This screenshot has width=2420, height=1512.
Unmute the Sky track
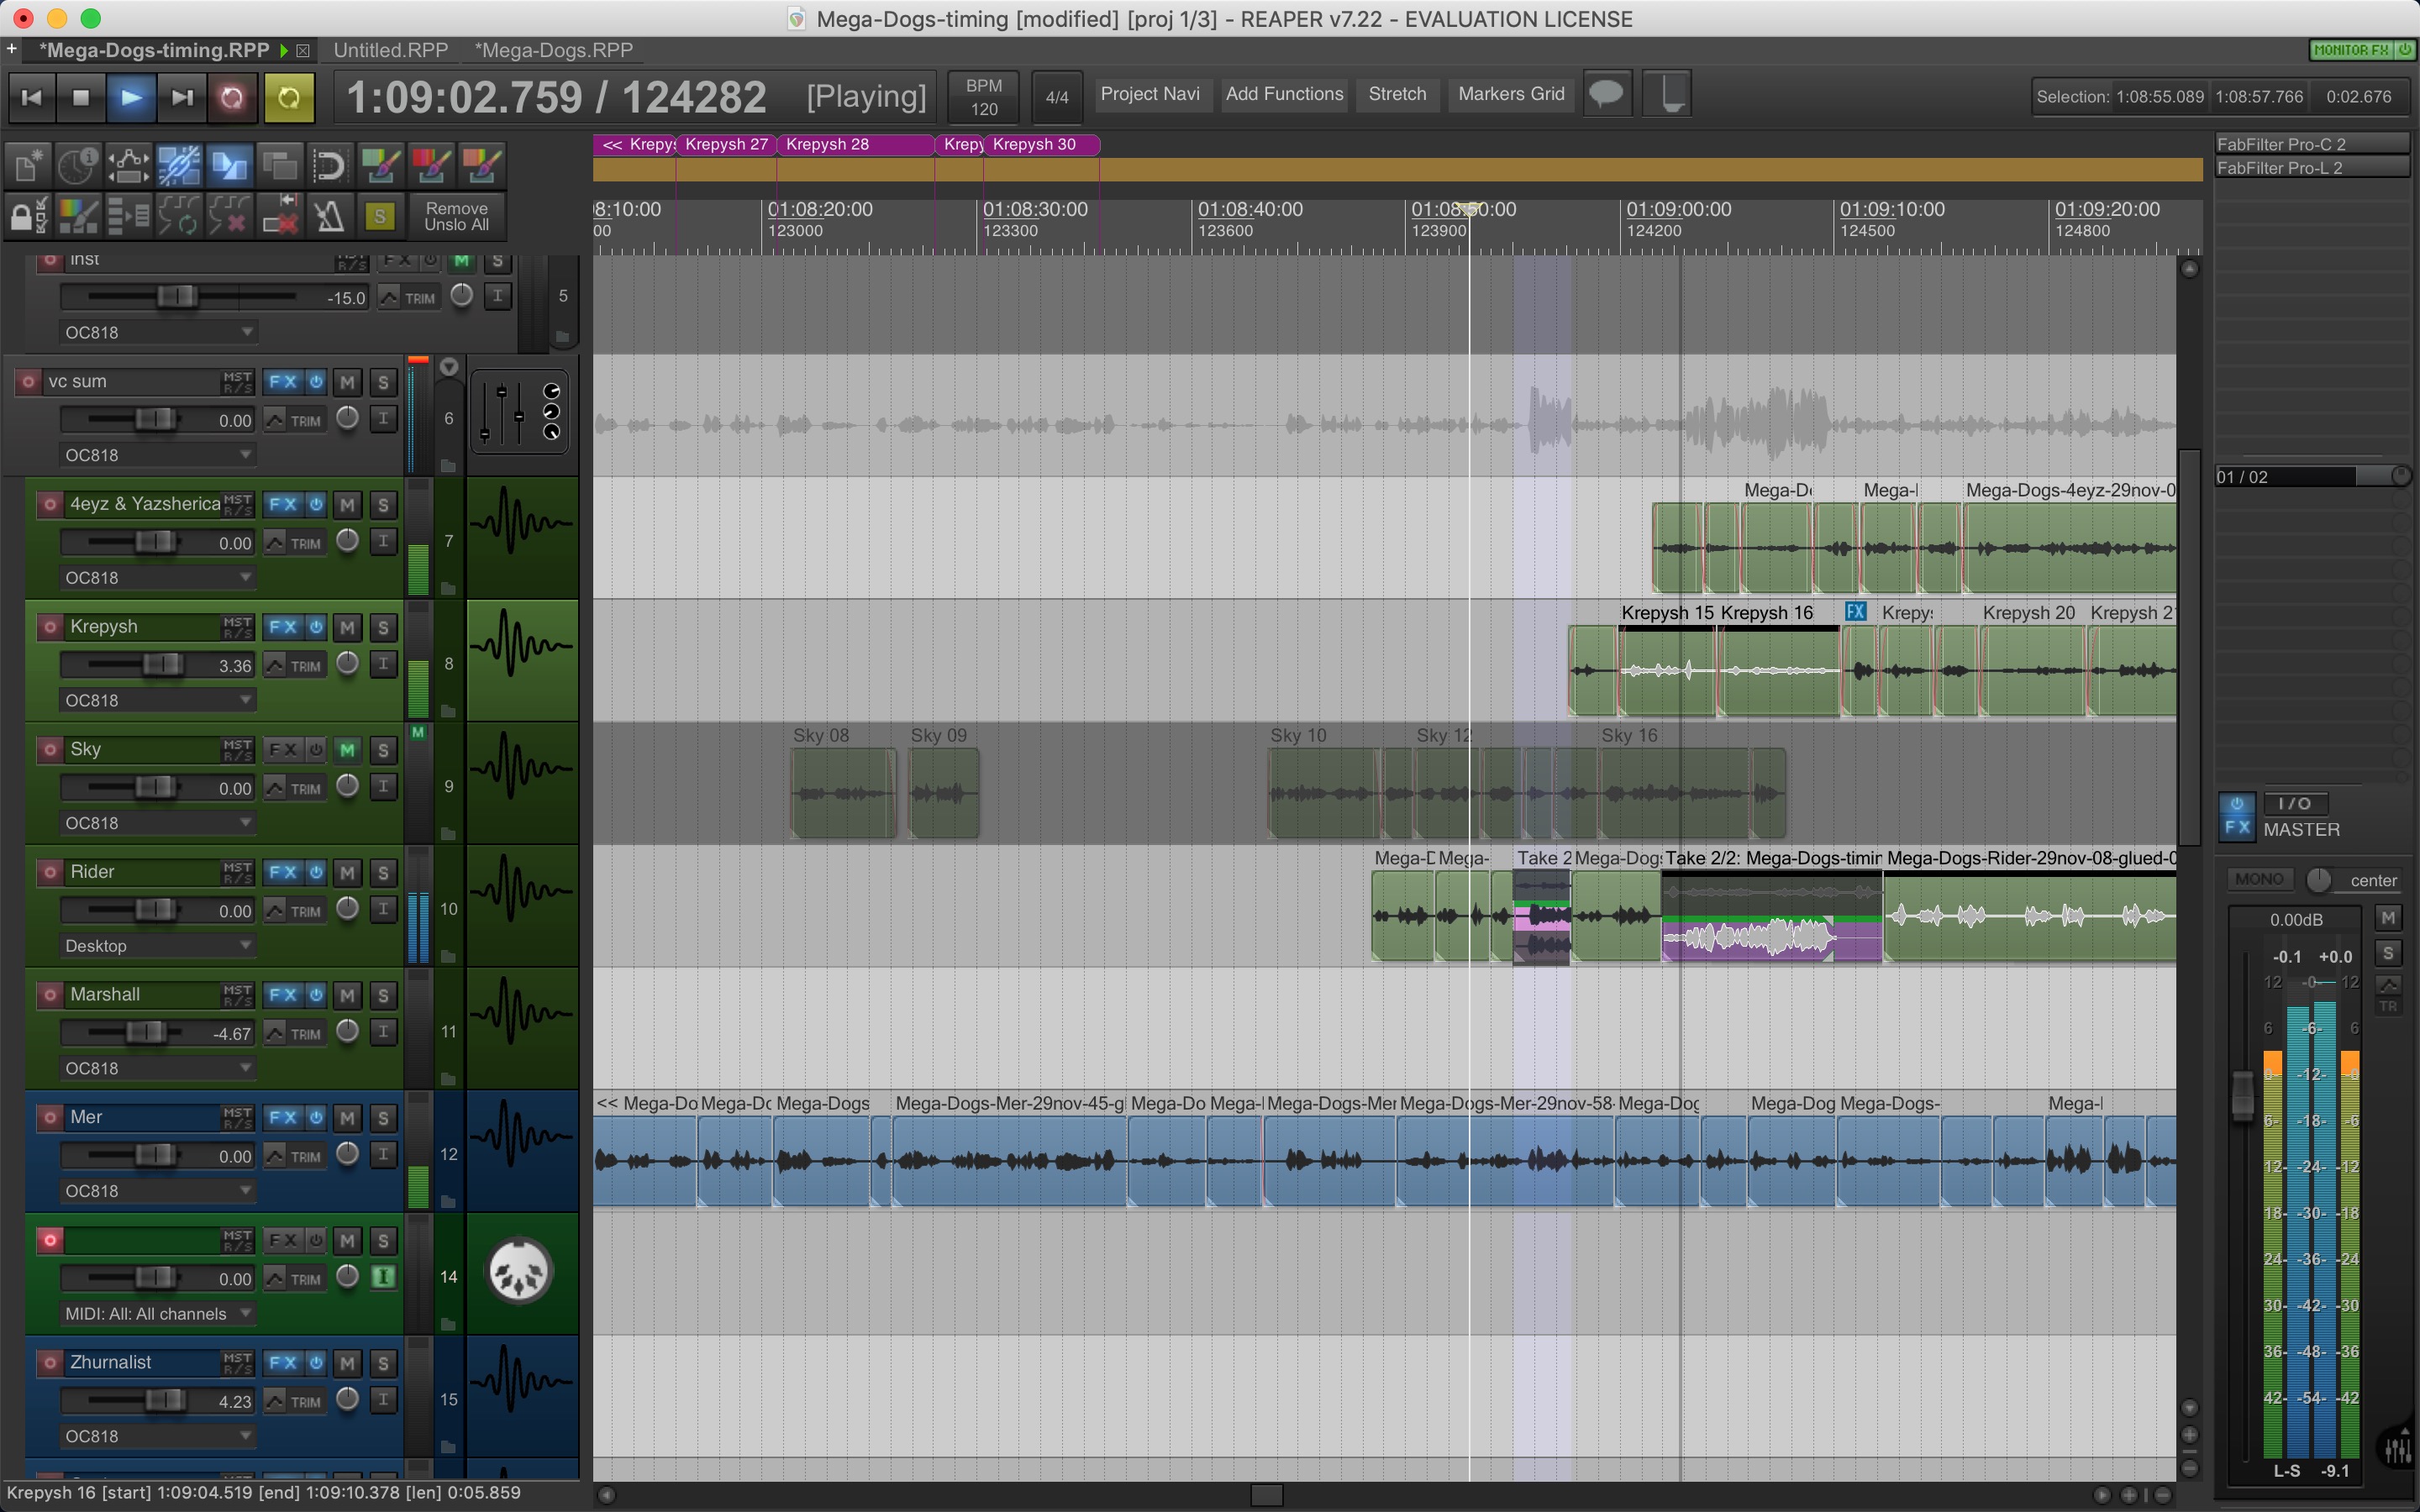pos(347,750)
